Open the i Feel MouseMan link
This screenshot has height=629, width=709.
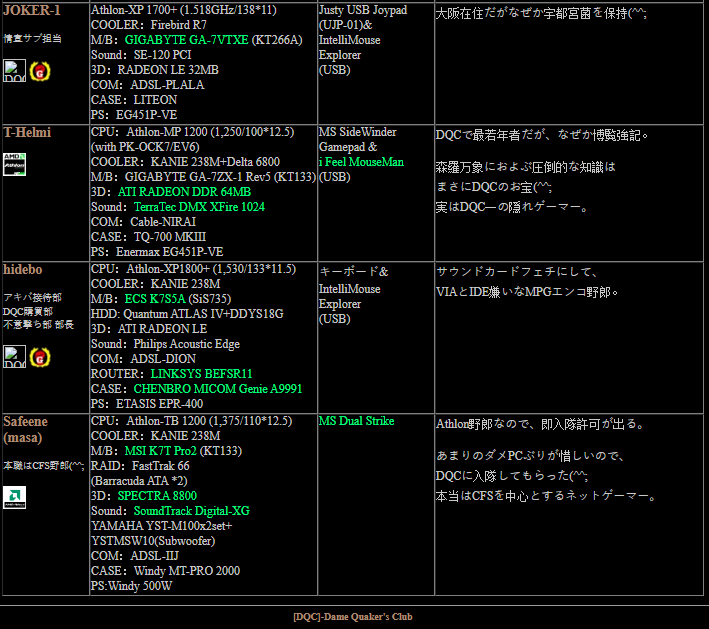point(361,162)
